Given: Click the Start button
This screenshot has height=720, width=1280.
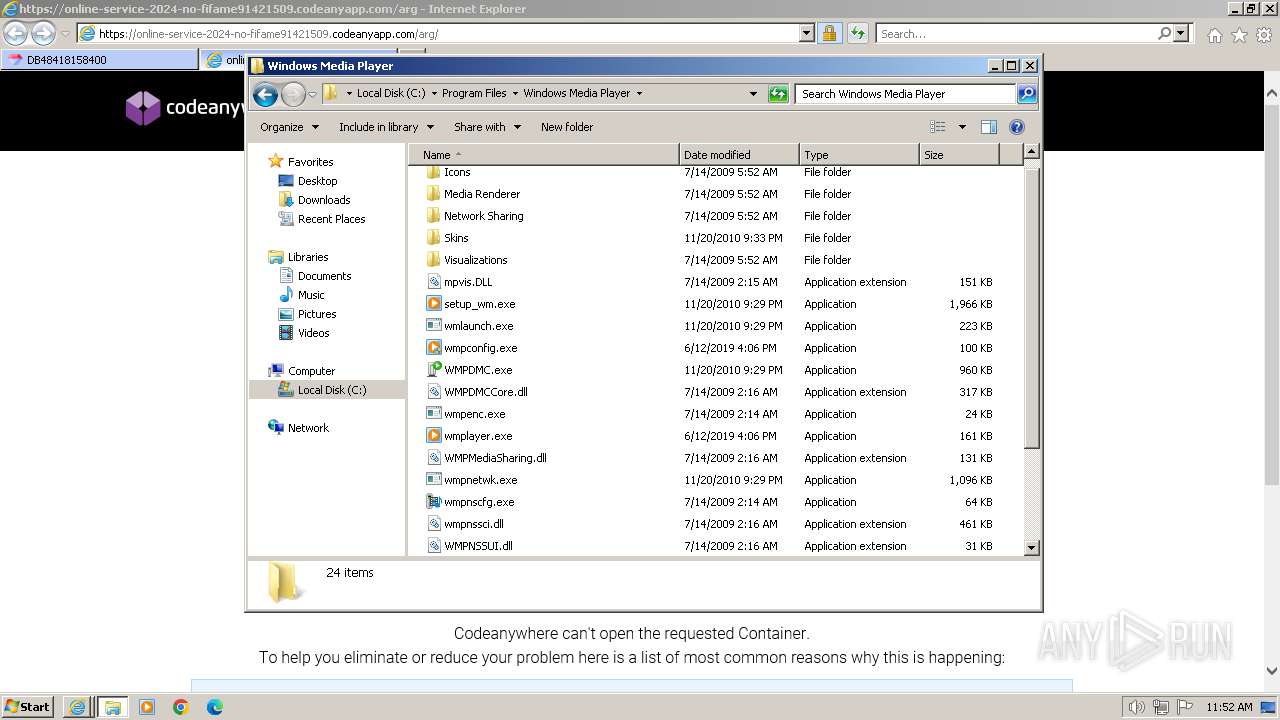Looking at the screenshot, I should pos(28,707).
